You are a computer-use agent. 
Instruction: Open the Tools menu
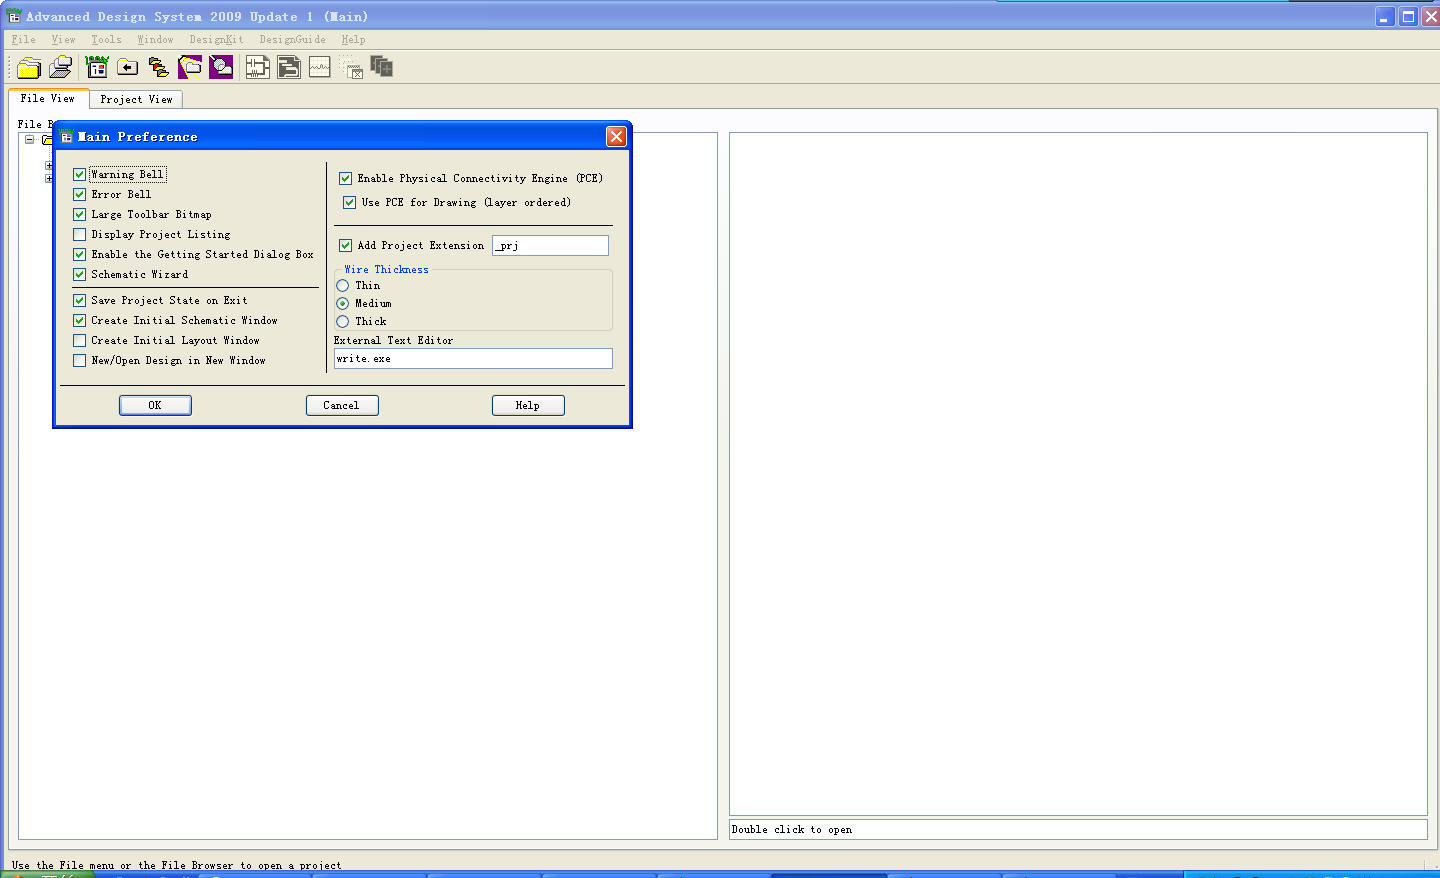pyautogui.click(x=106, y=39)
